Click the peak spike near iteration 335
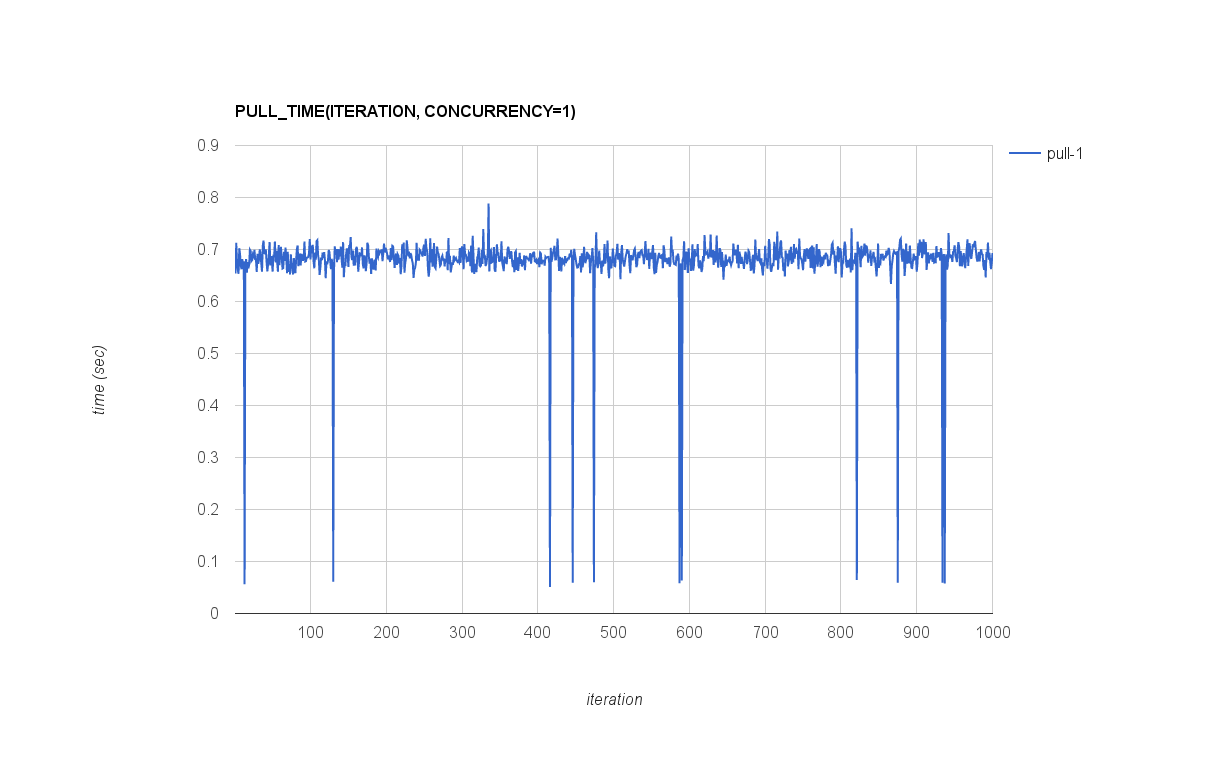This screenshot has width=1227, height=759. pyautogui.click(x=488, y=205)
